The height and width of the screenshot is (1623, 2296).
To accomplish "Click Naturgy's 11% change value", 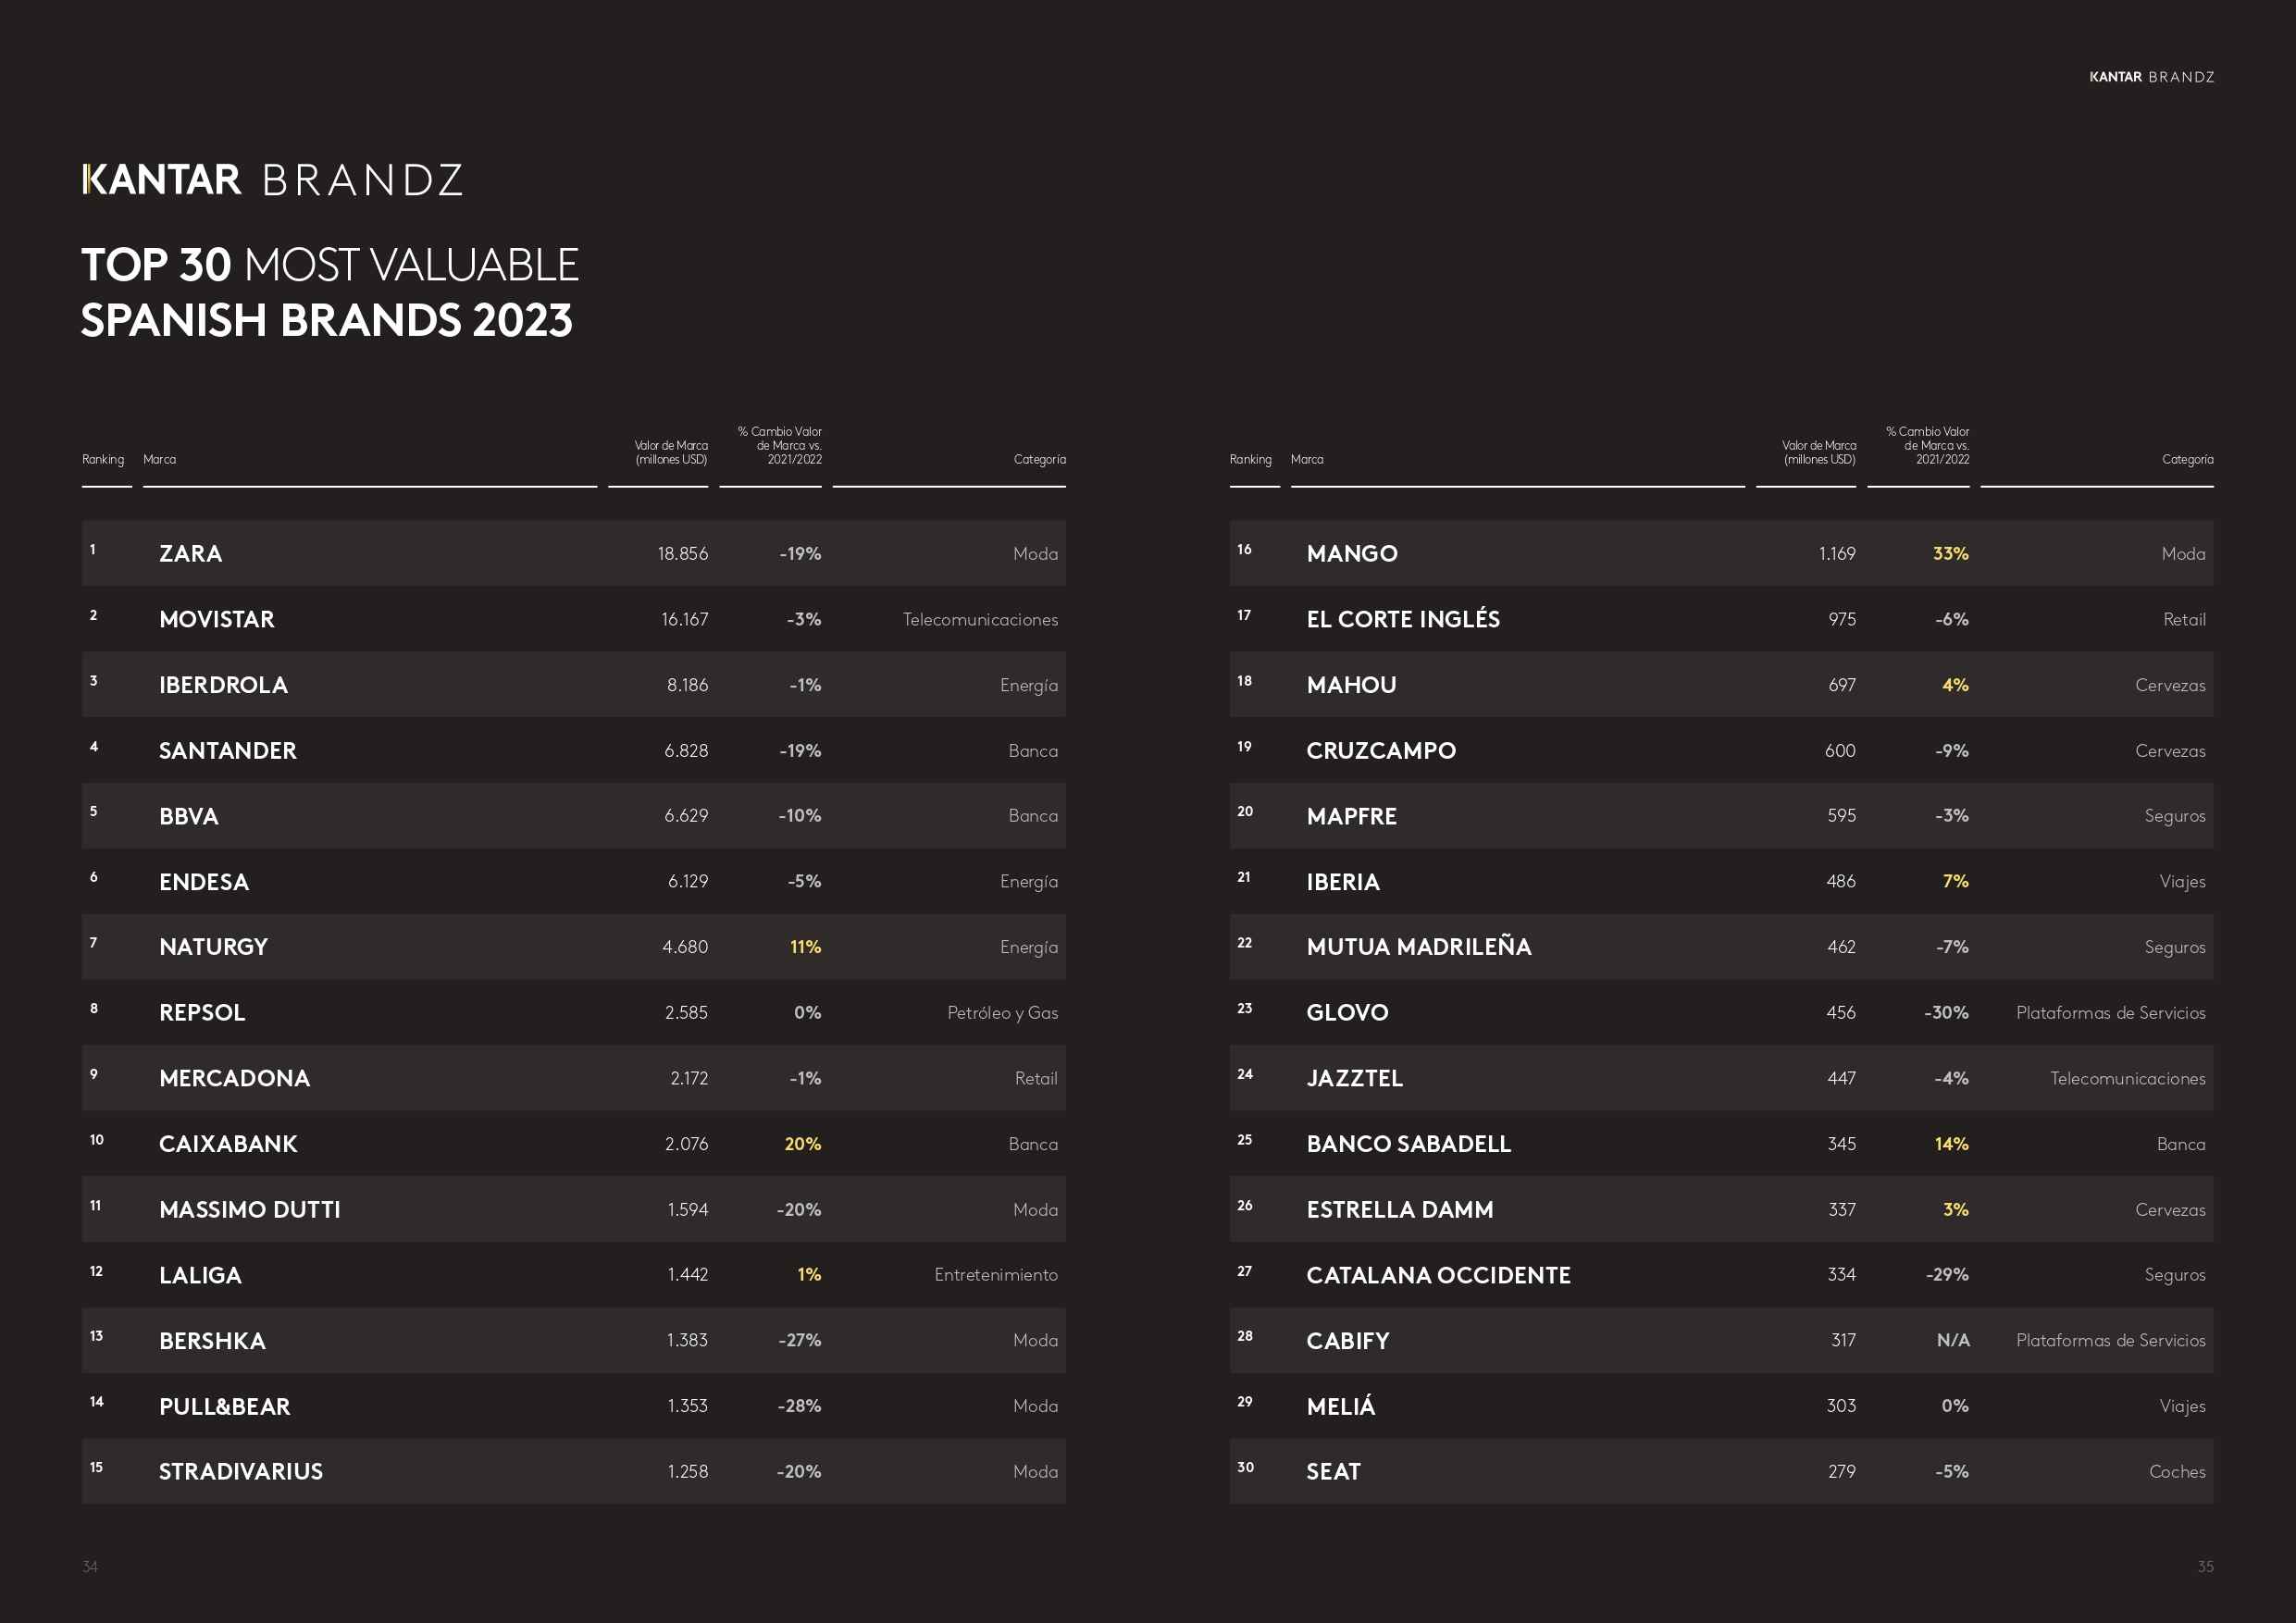I will (805, 947).
